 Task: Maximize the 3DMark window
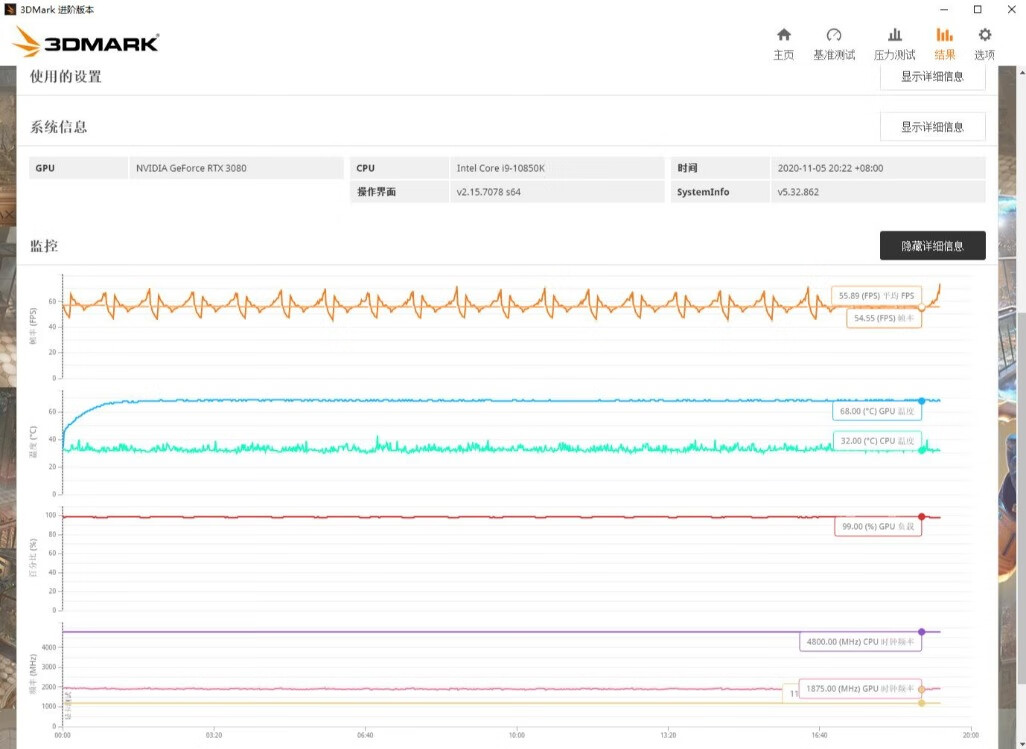(x=978, y=9)
